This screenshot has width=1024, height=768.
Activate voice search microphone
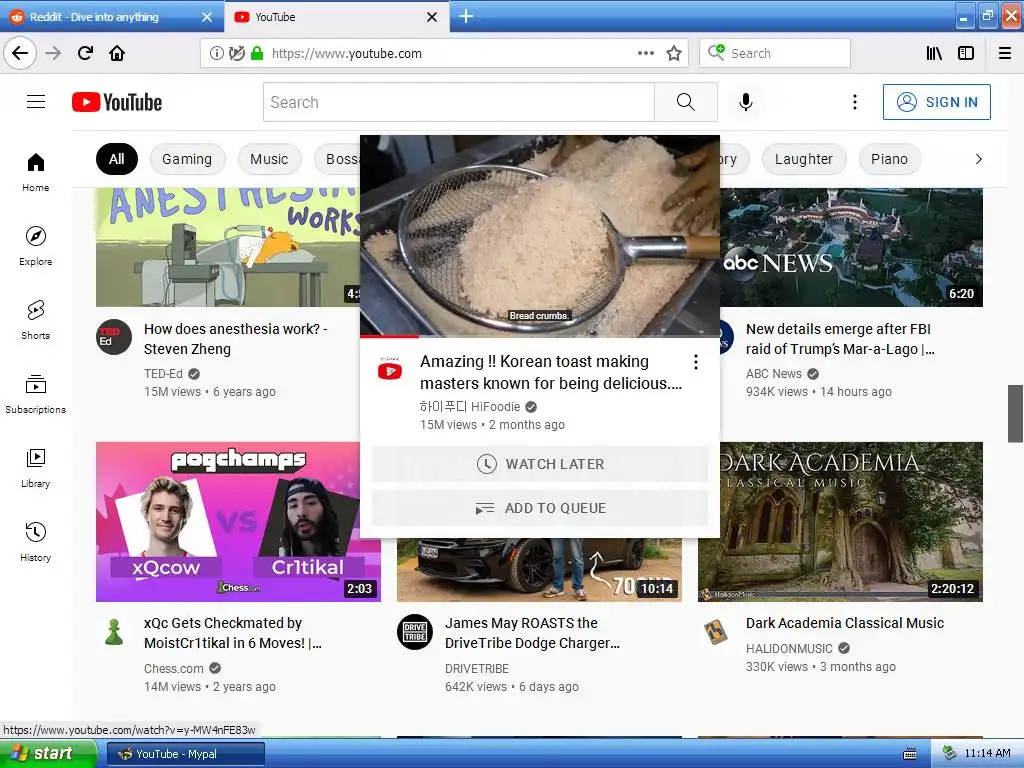(x=746, y=102)
